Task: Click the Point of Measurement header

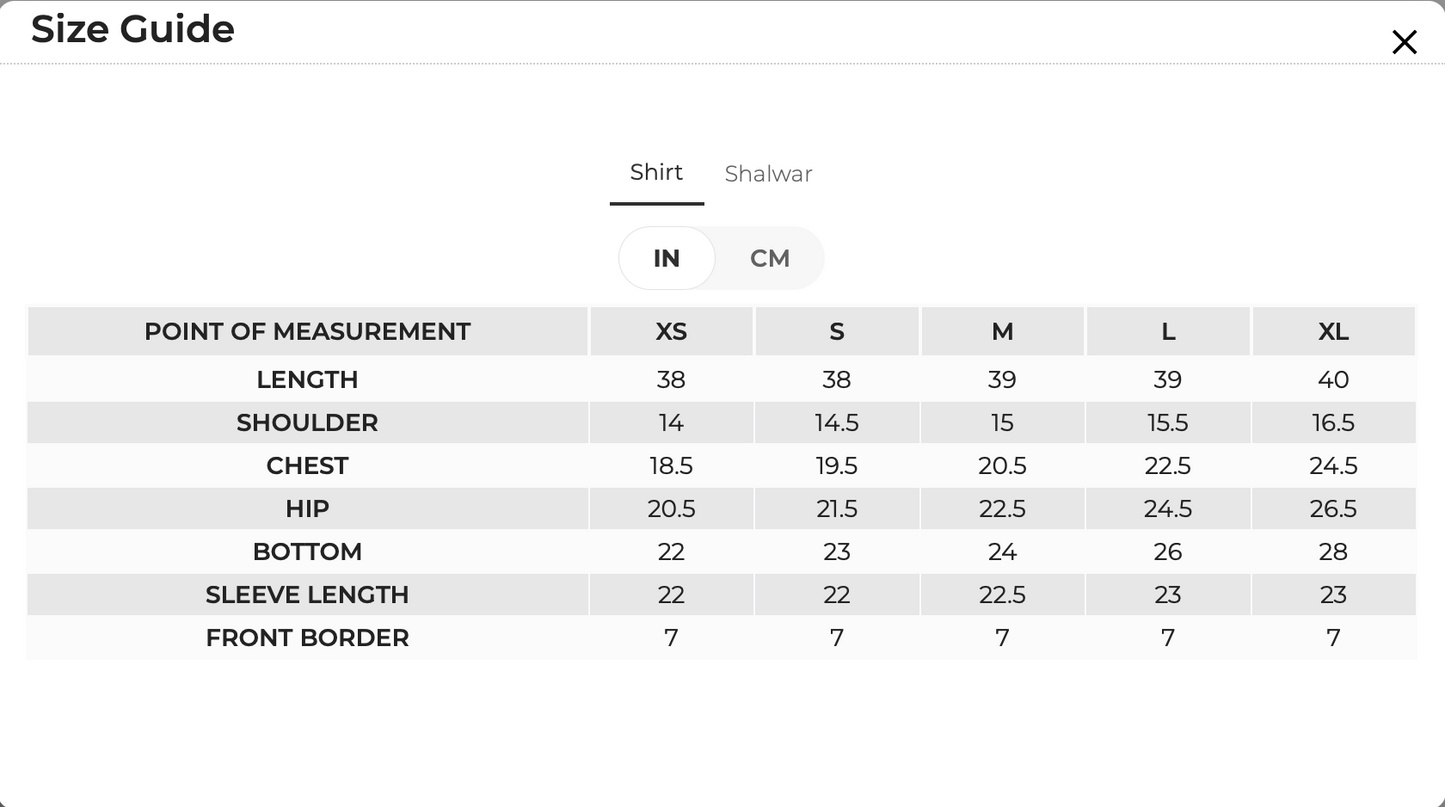Action: point(307,332)
